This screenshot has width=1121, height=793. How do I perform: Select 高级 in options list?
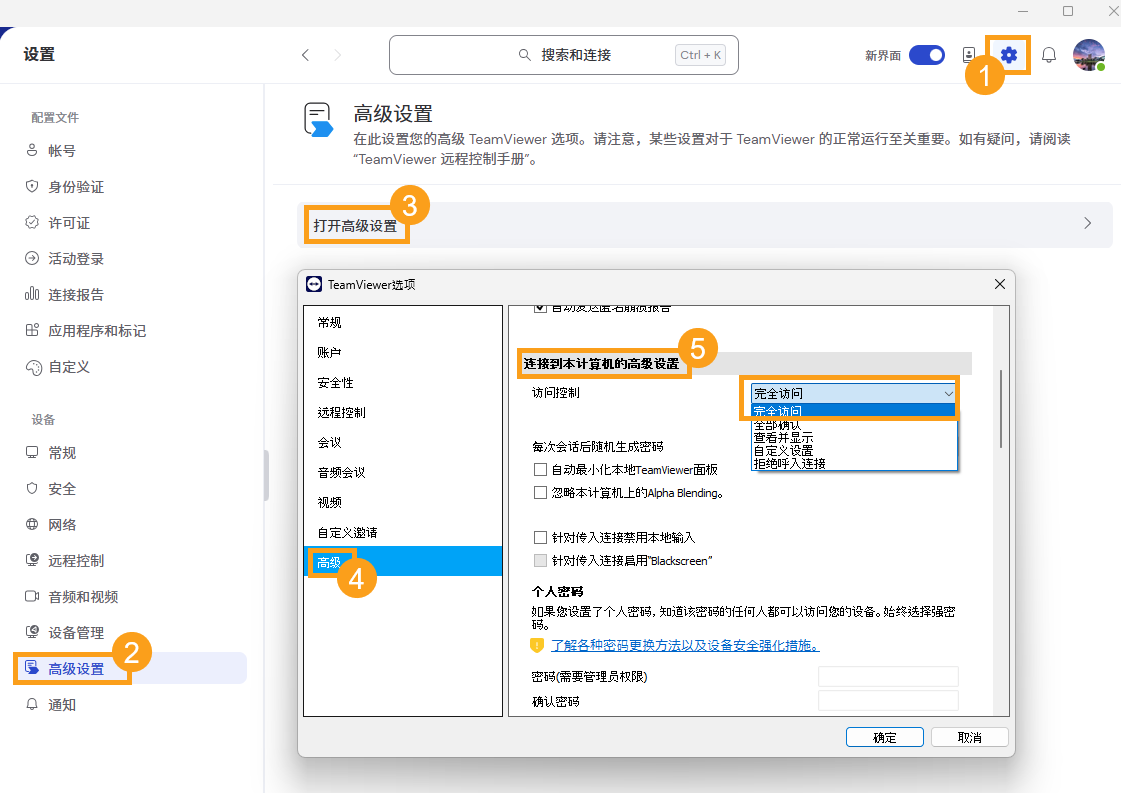(403, 562)
